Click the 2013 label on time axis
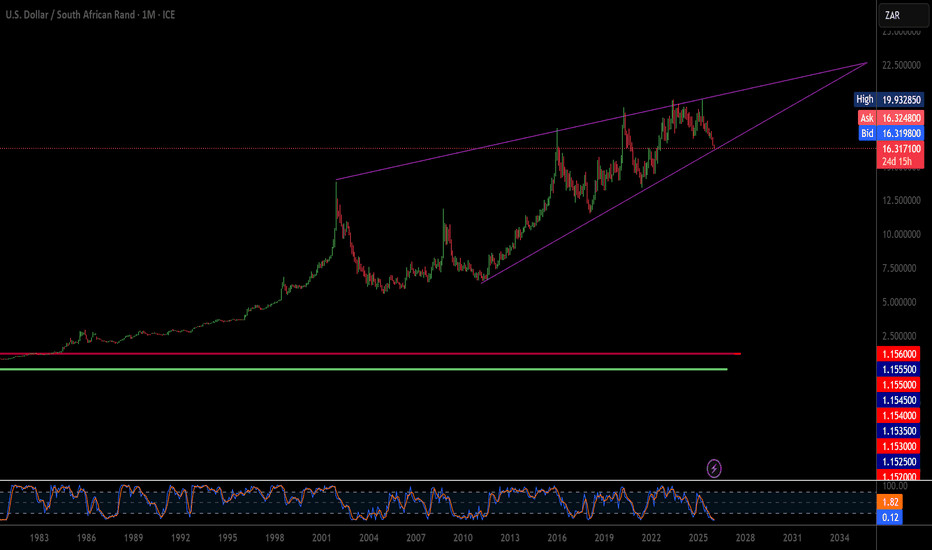 [x=510, y=538]
